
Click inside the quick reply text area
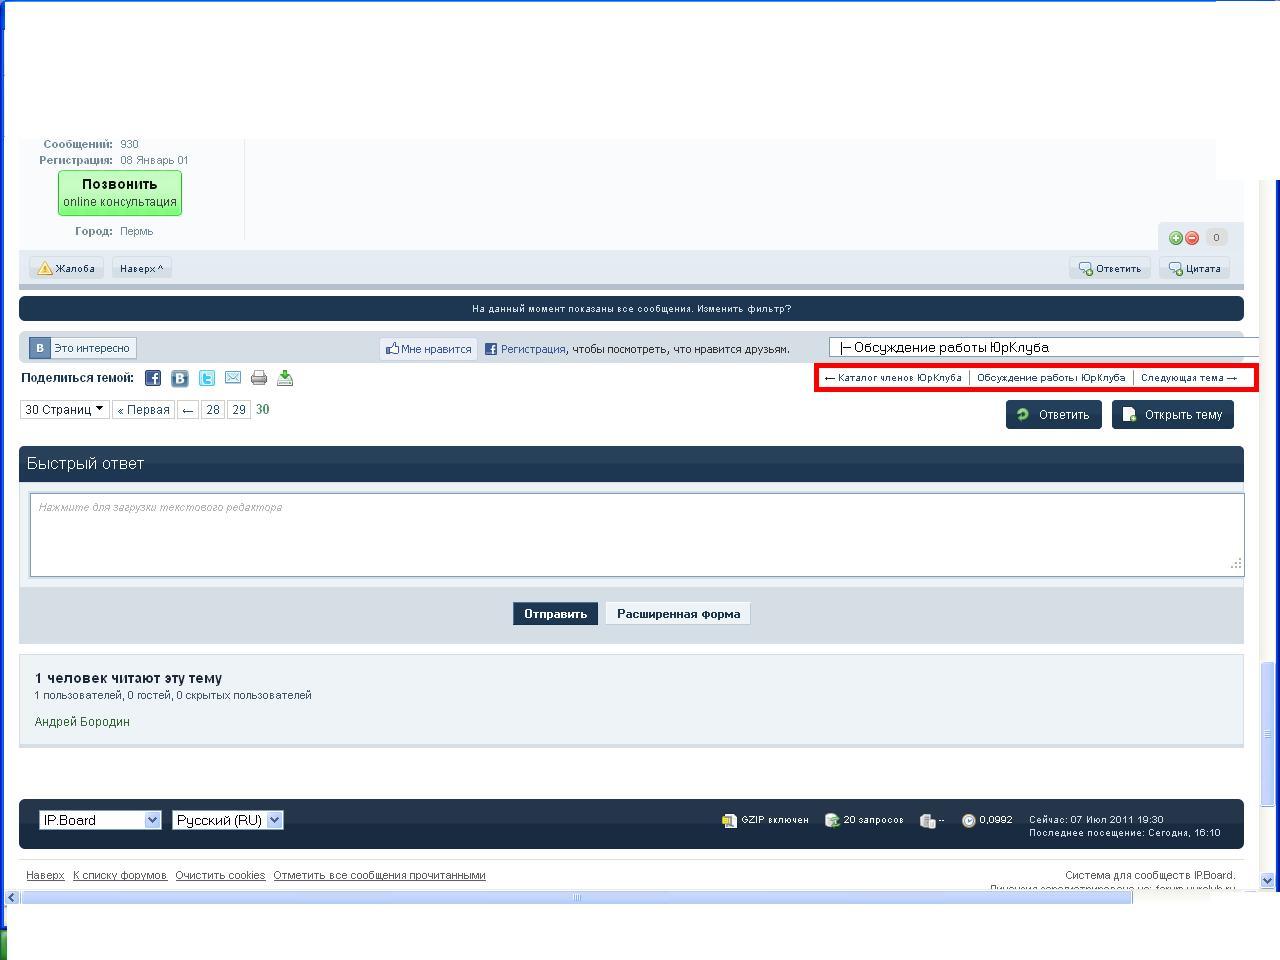[636, 535]
